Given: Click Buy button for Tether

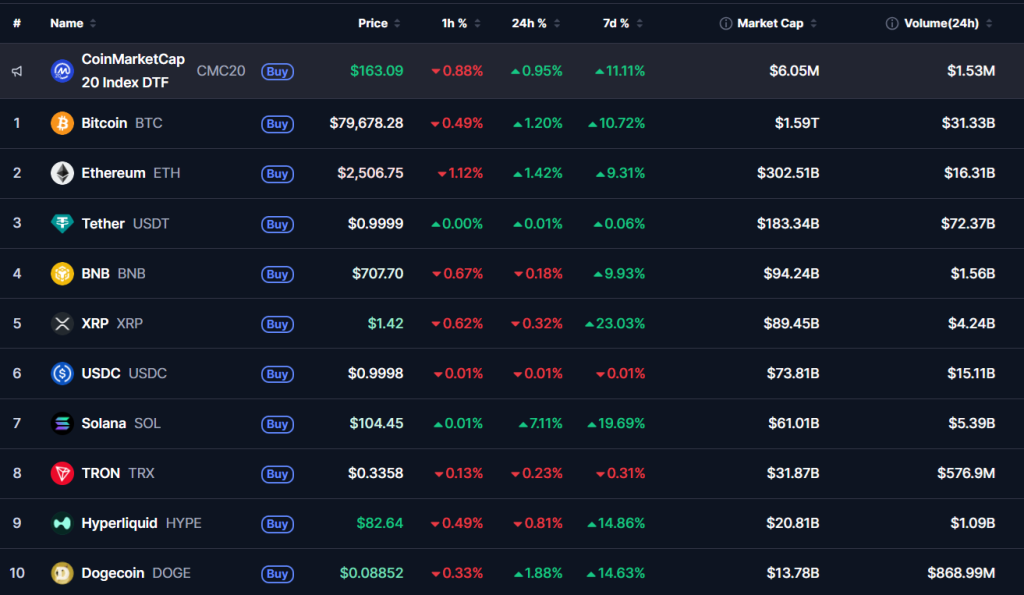Looking at the screenshot, I should pyautogui.click(x=278, y=224).
